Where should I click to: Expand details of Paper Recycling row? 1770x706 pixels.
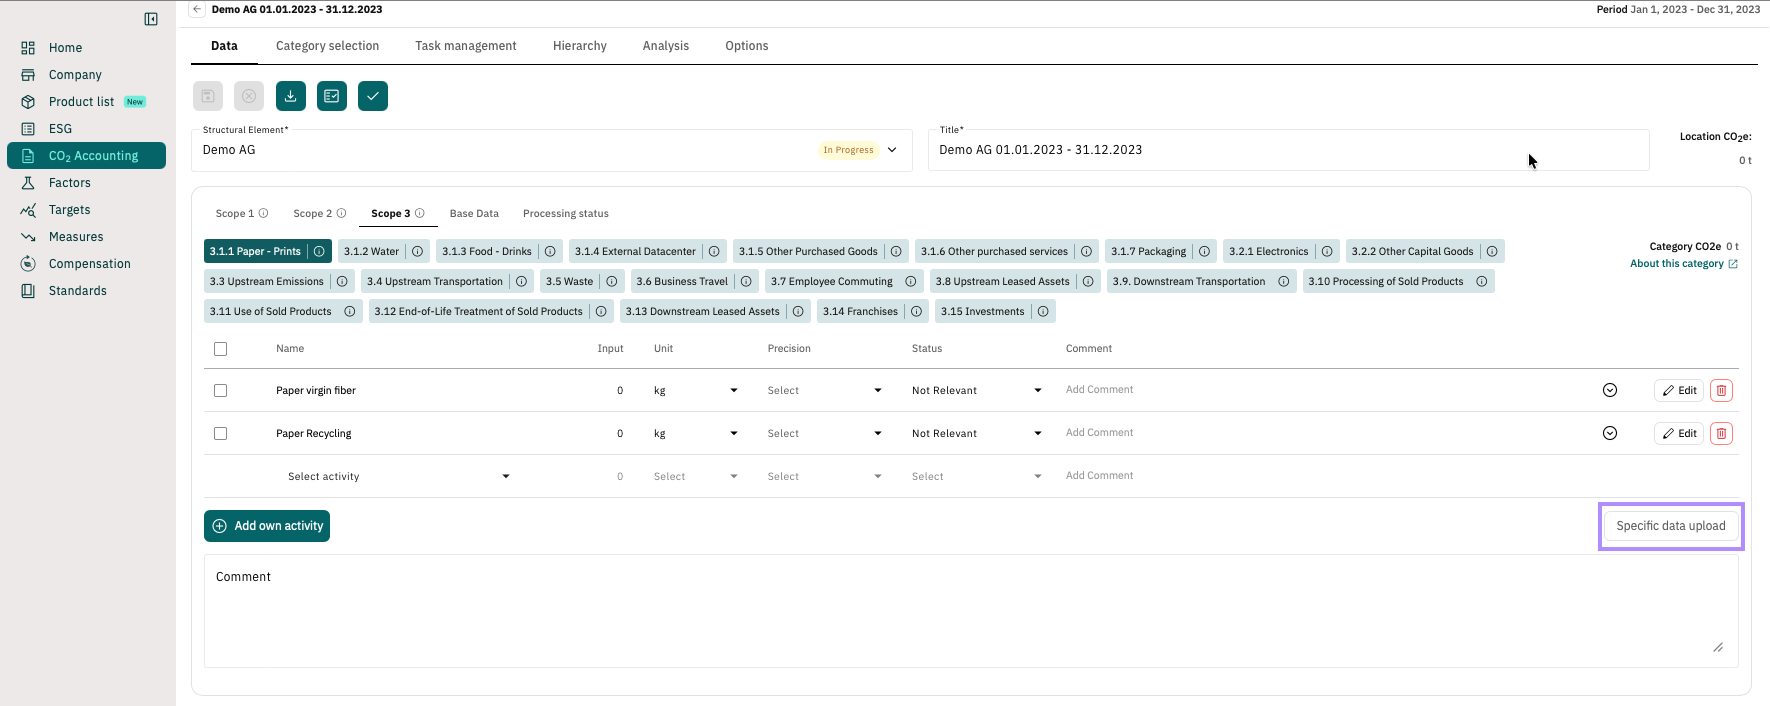[x=1610, y=433]
